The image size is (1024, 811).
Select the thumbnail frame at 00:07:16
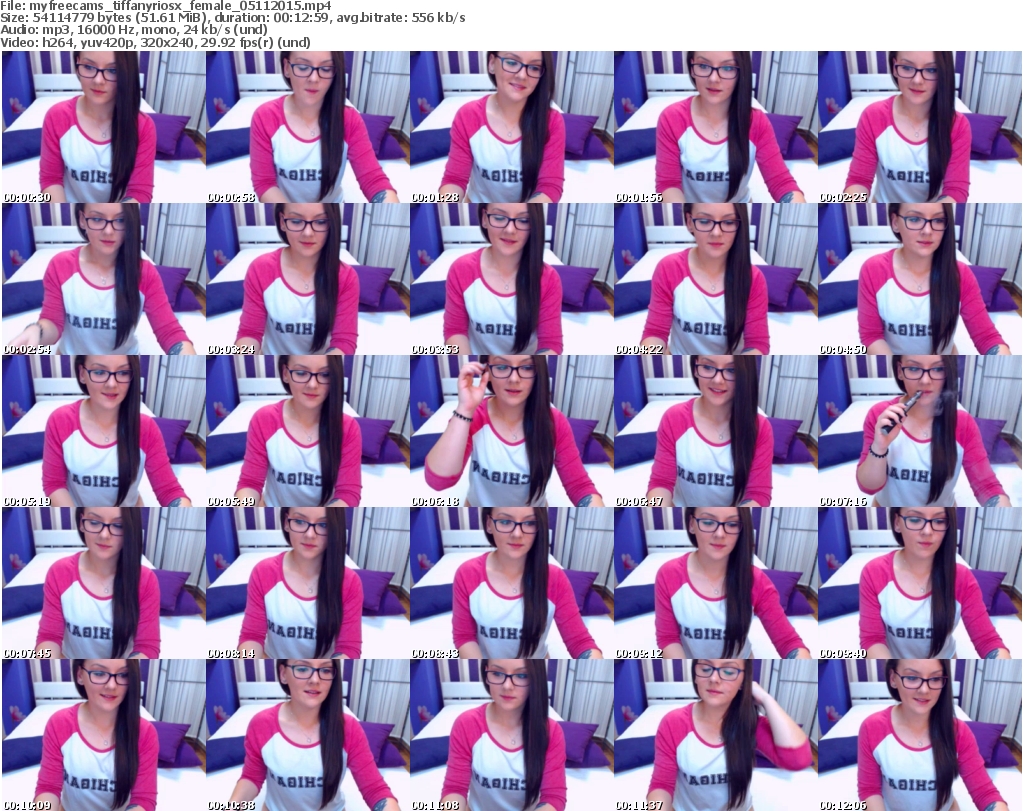pyautogui.click(x=920, y=431)
